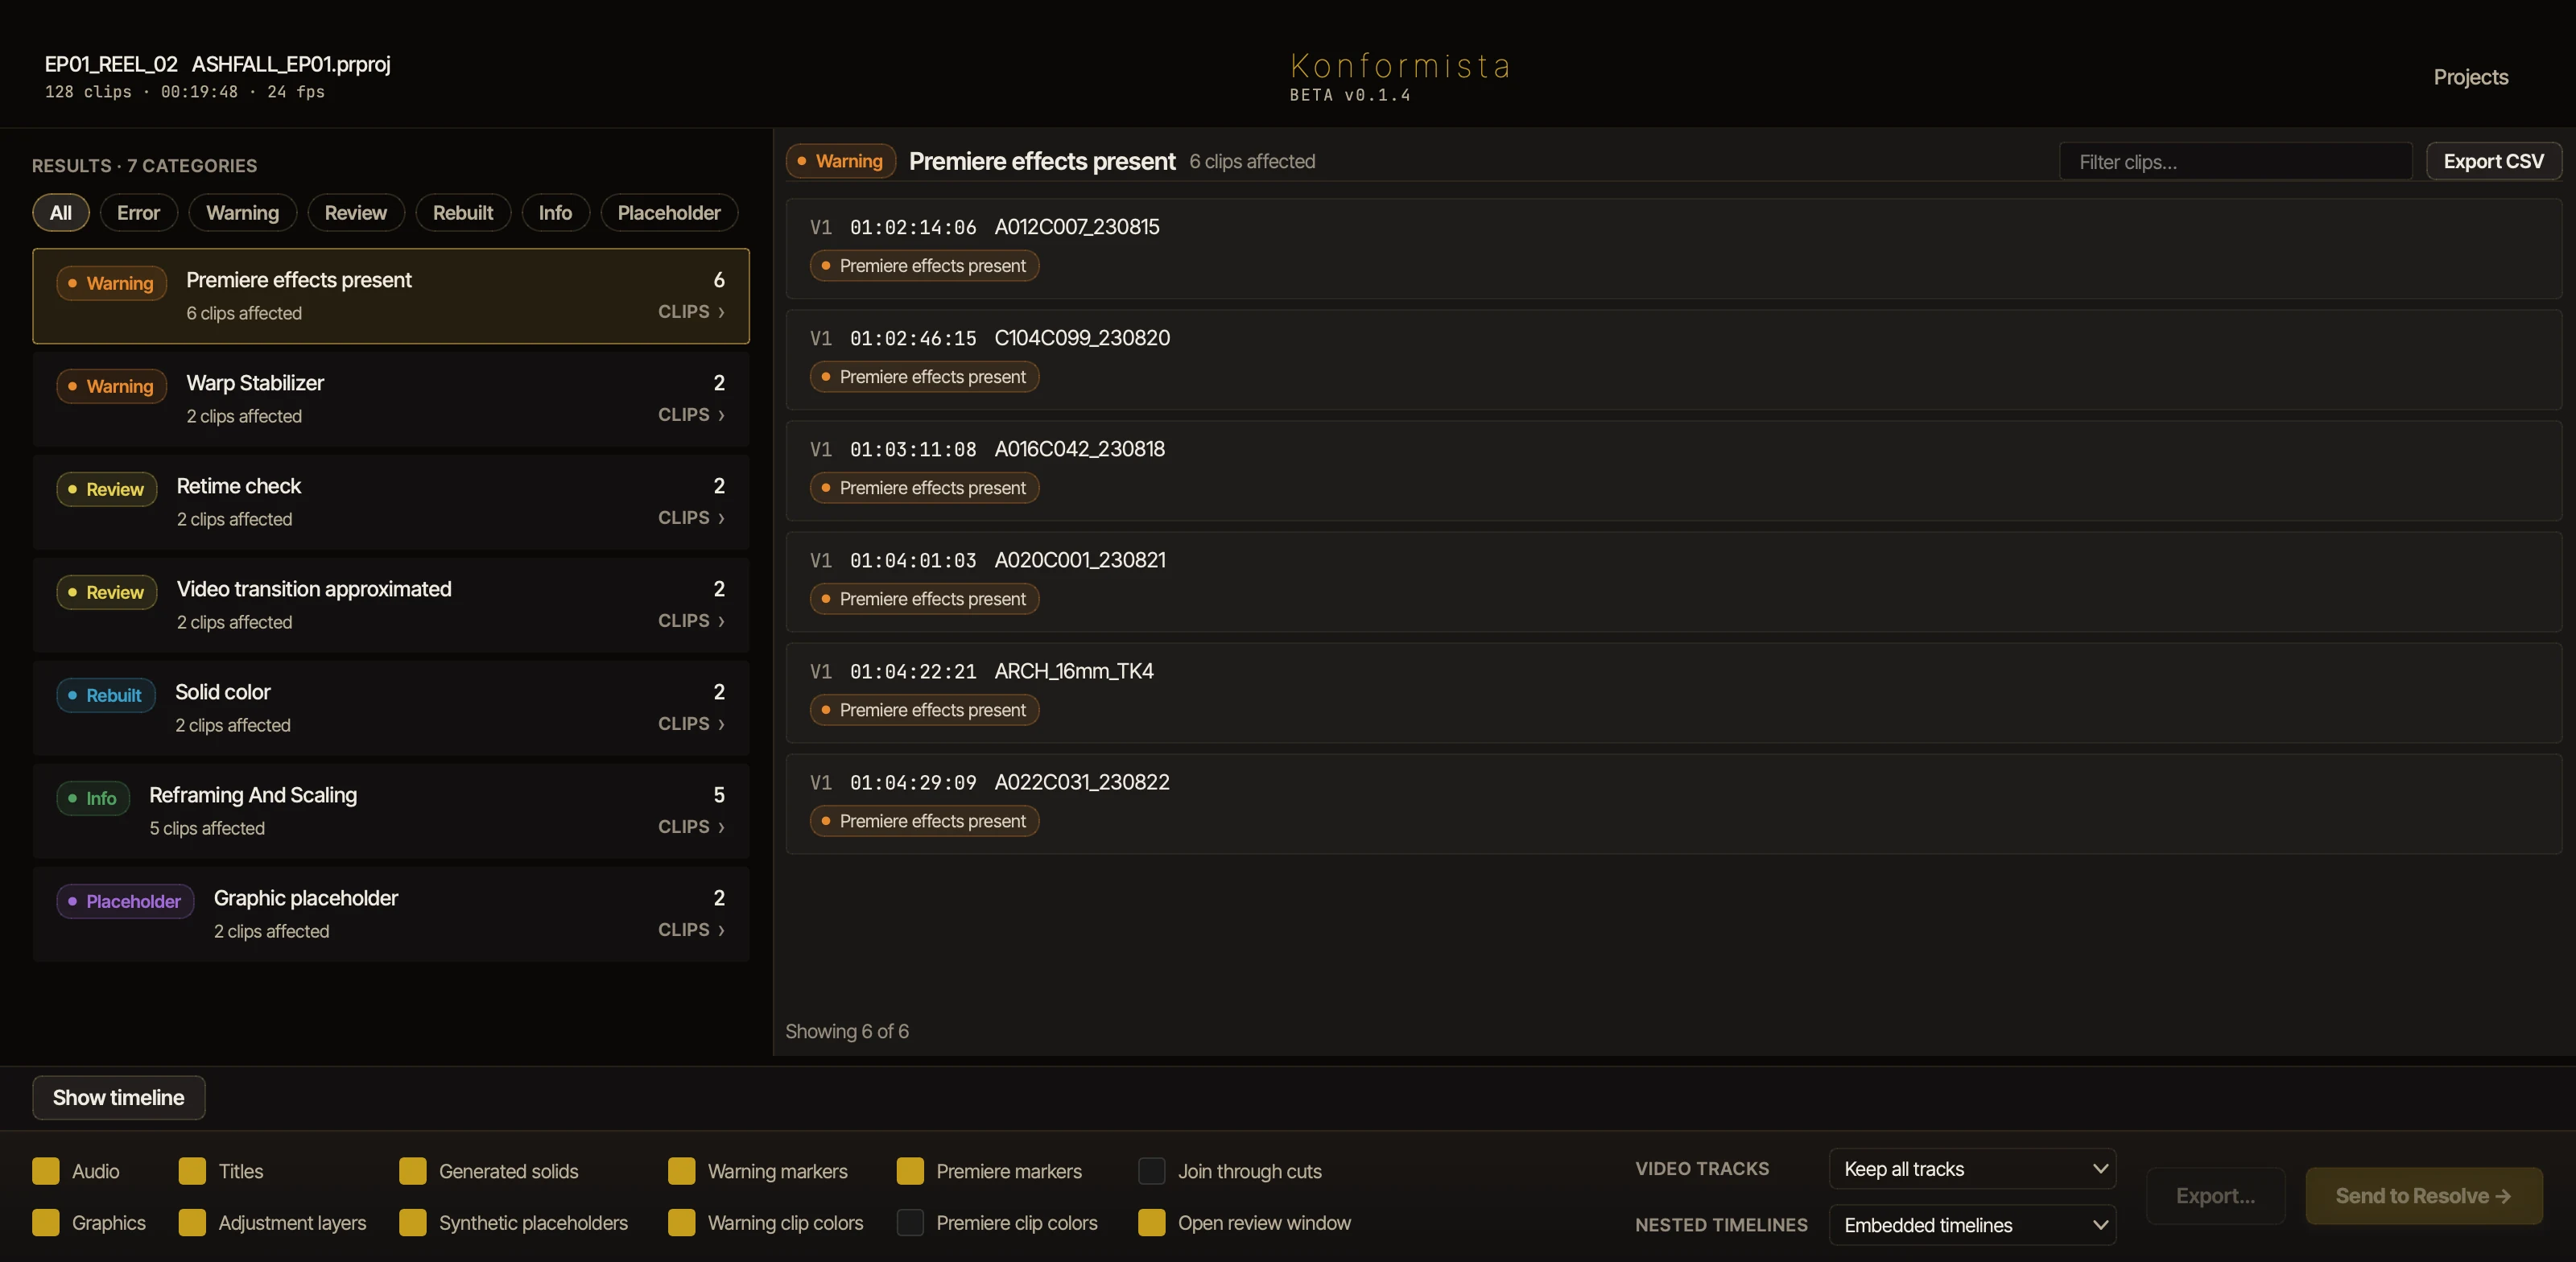Filter results by Info pill
Screen dimensions: 2576x1262
[x=555, y=213]
